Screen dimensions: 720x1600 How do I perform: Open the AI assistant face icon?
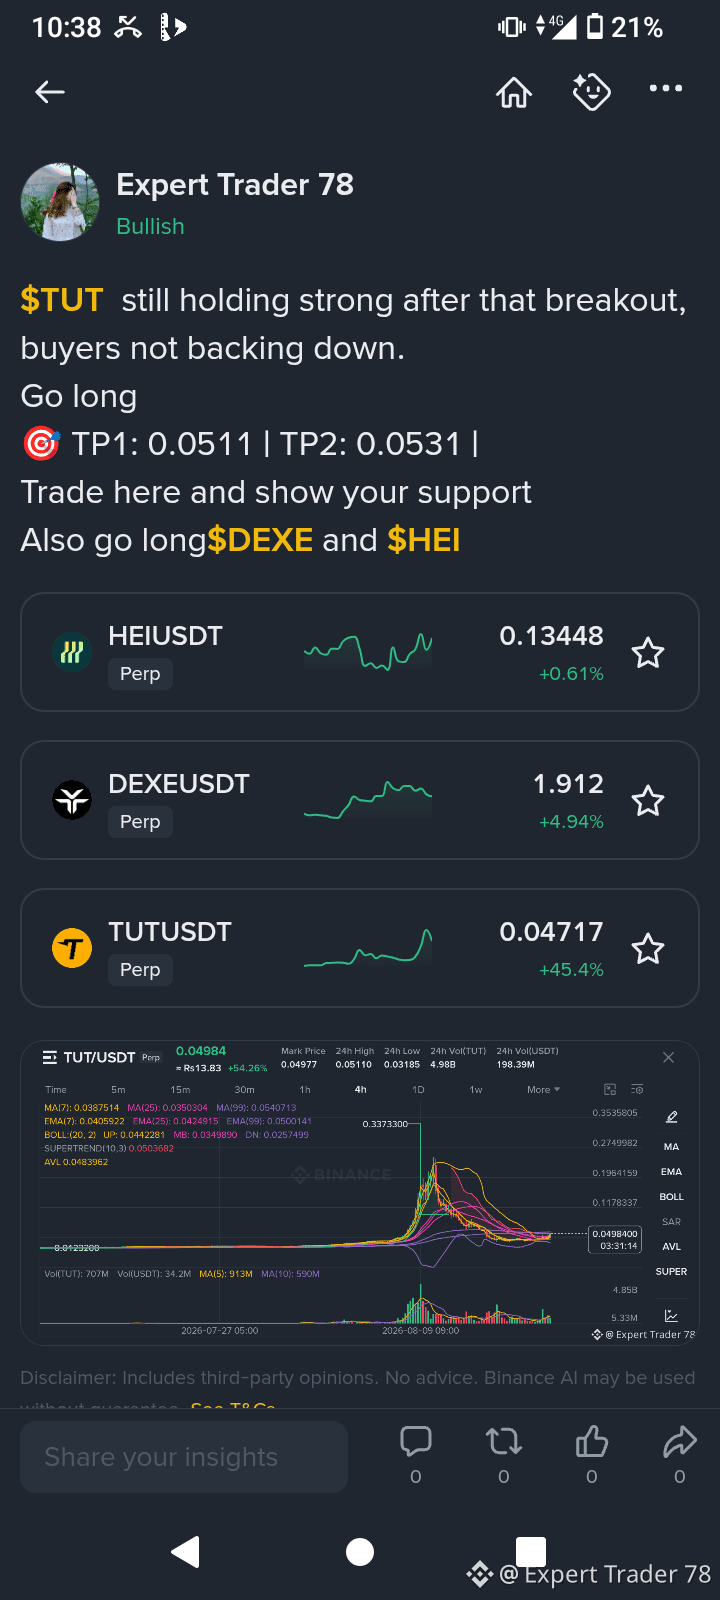[x=591, y=92]
